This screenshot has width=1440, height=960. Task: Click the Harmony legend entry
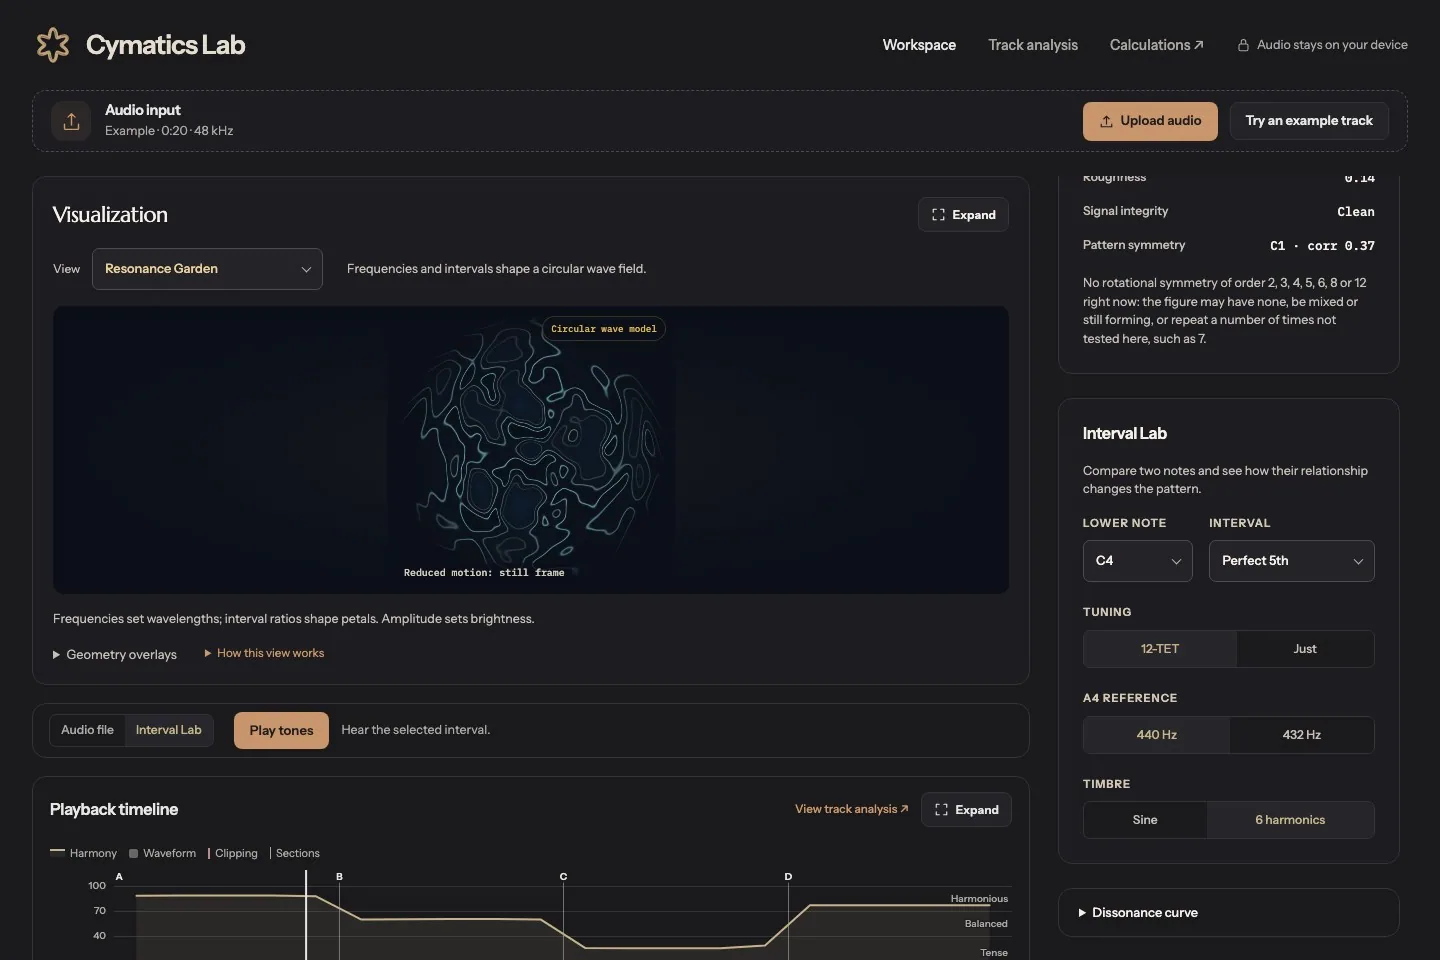point(84,853)
